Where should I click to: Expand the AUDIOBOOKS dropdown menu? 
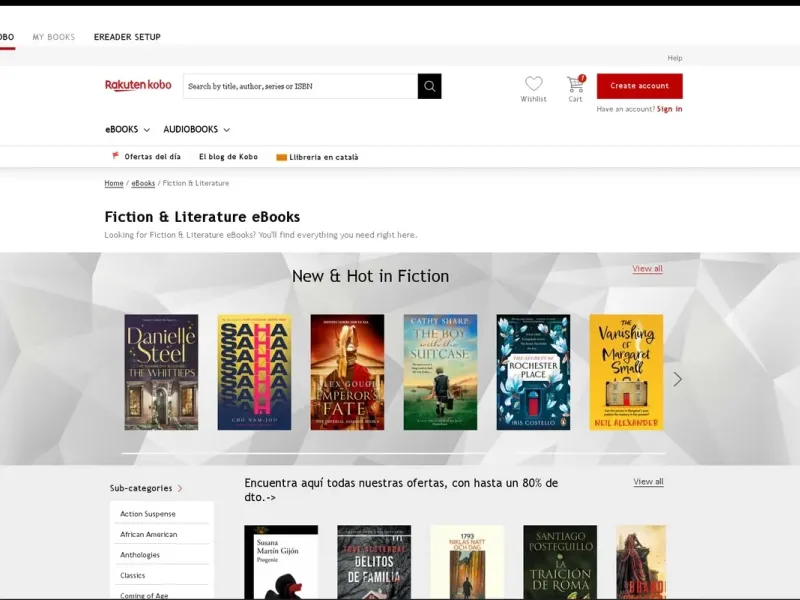coord(196,130)
